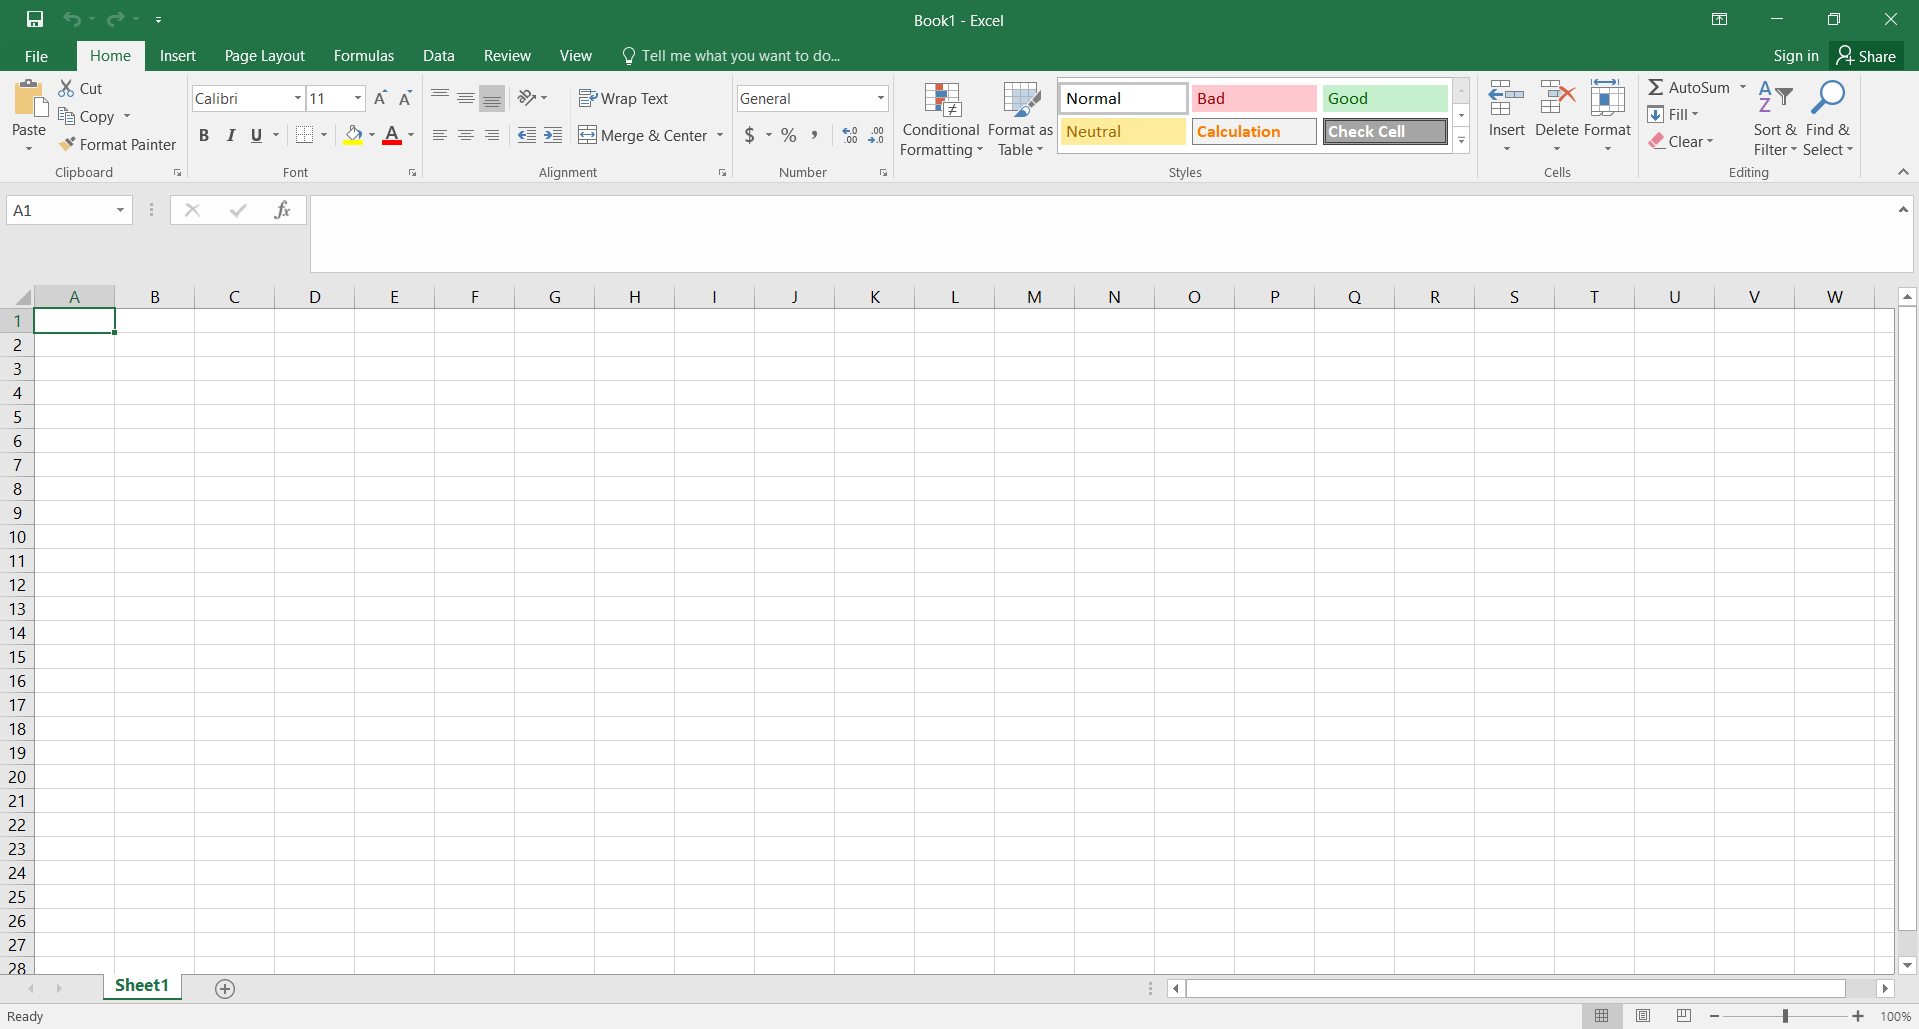
Task: Switch to the Page Layout tab
Action: coord(264,56)
